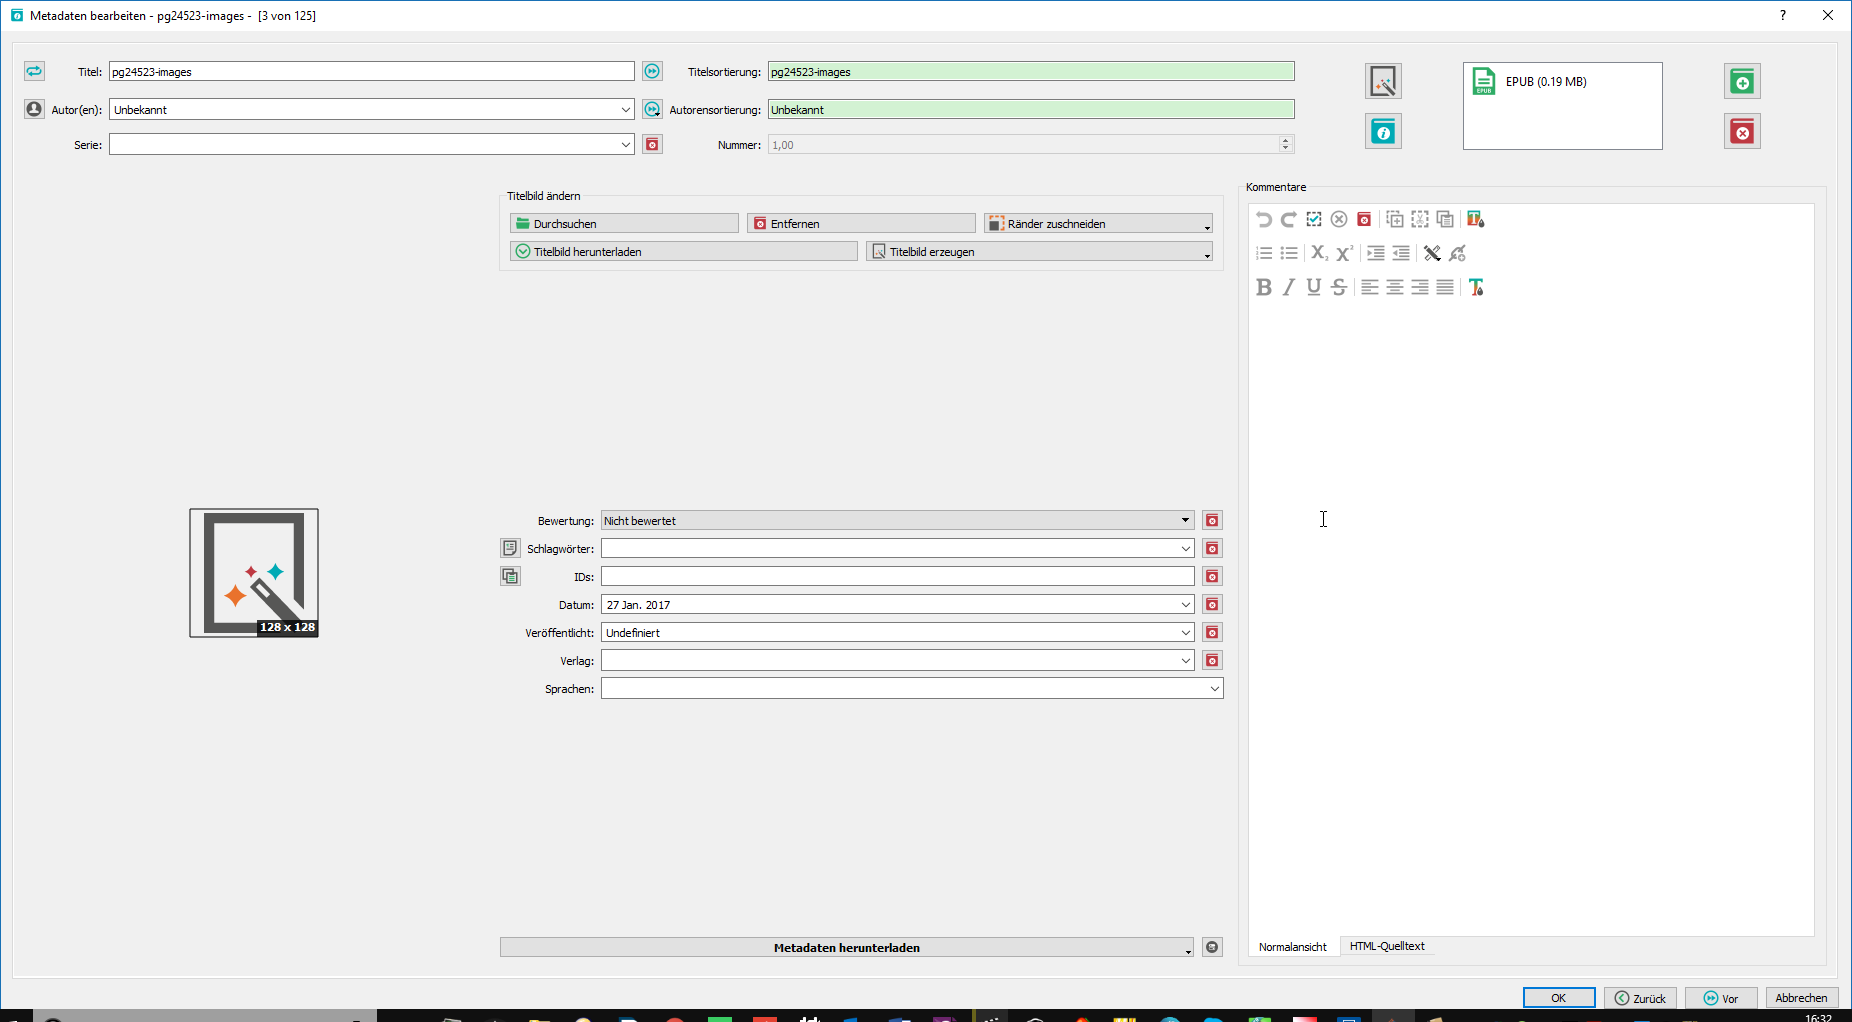
Task: Switch to HTML-Quelltext tab
Action: point(1387,946)
